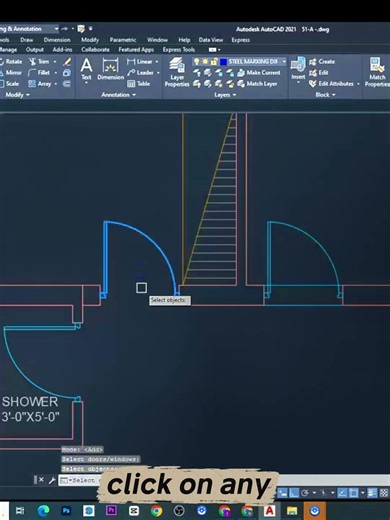Viewport: 390px width, 520px height.
Task: Click the AutoCAD taskbar icon
Action: [x=269, y=510]
